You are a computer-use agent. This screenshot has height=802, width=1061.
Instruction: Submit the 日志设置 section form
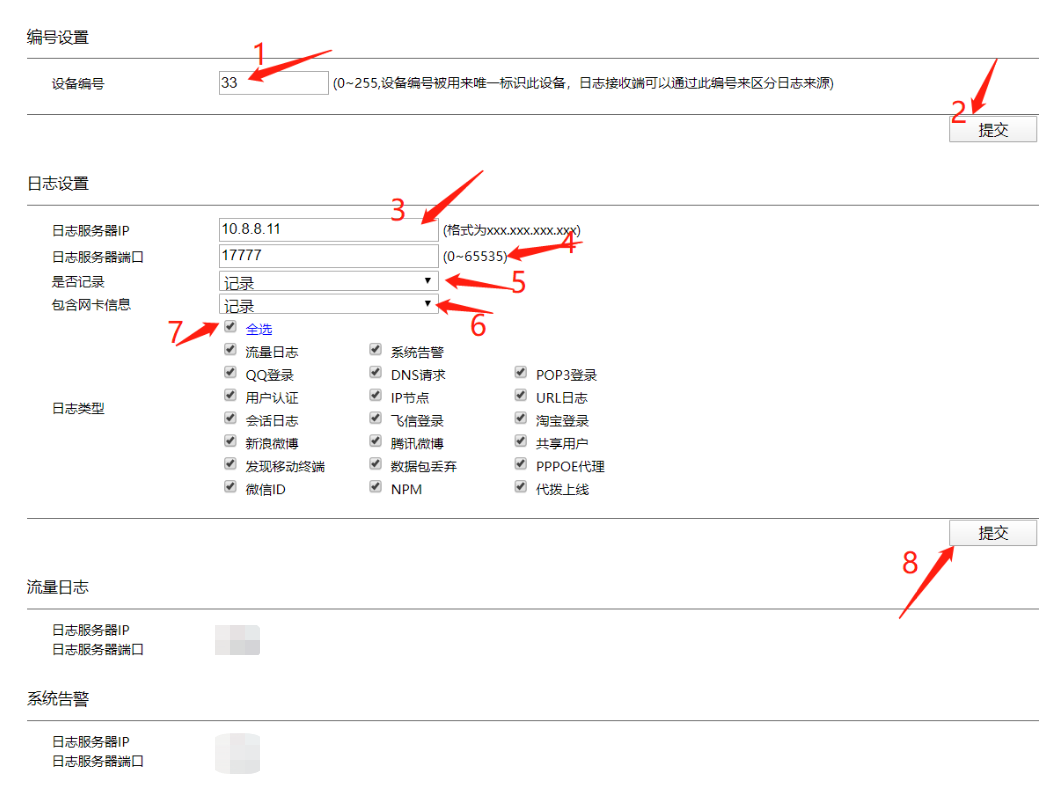pos(992,533)
